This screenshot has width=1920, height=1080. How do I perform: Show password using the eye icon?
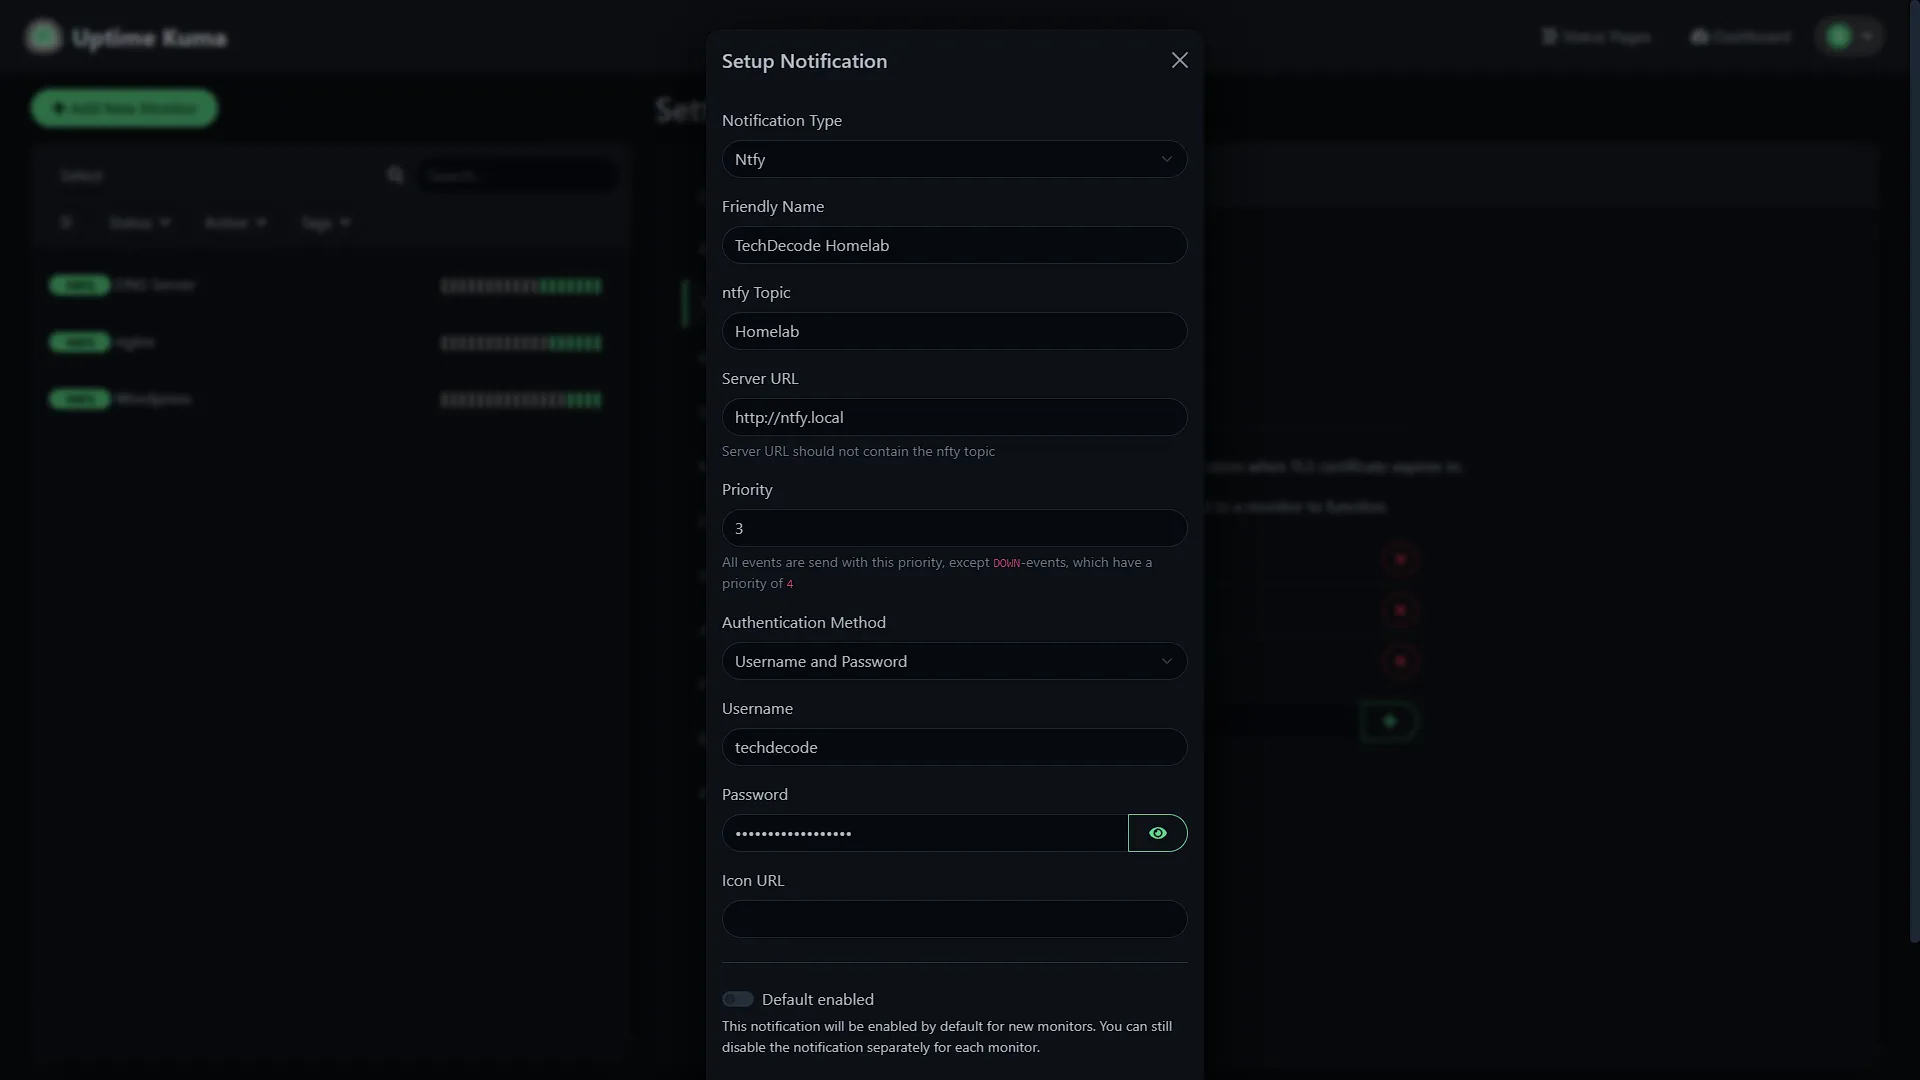tap(1157, 833)
